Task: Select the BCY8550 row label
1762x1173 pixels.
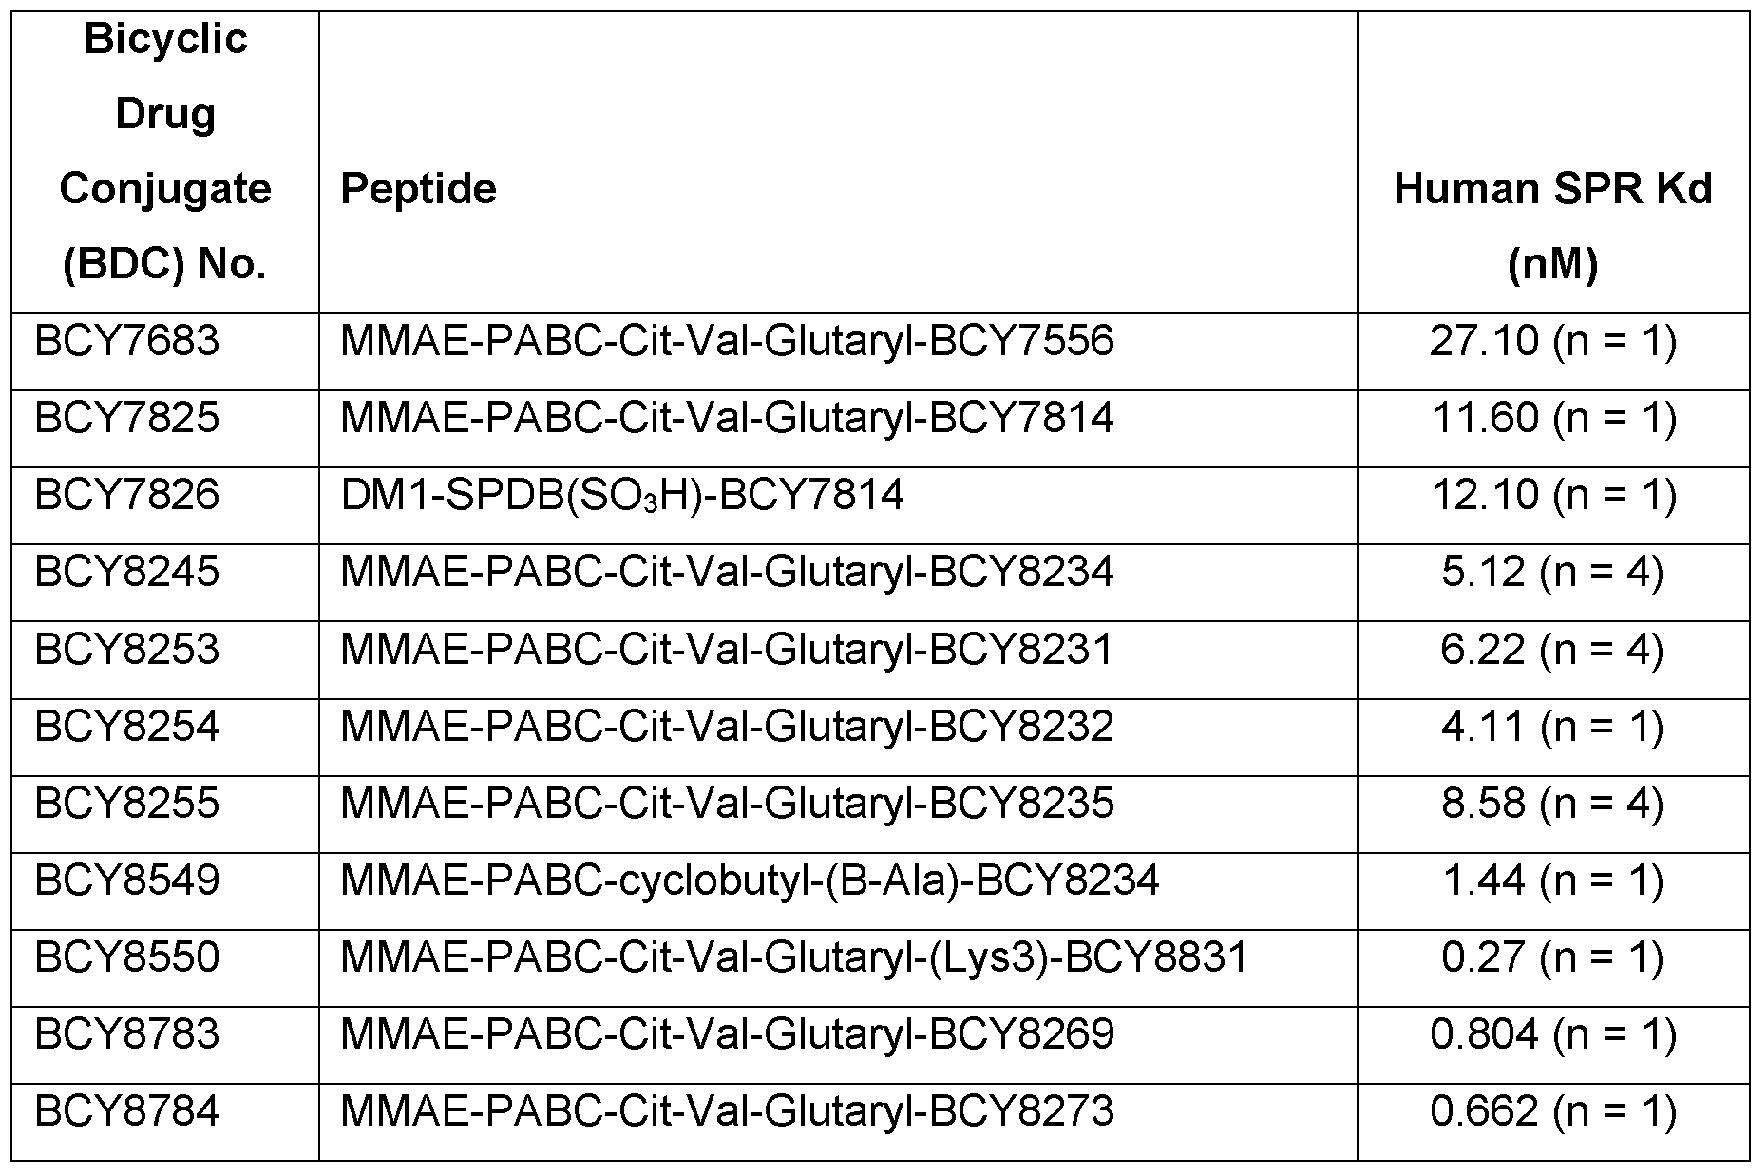Action: tap(127, 958)
